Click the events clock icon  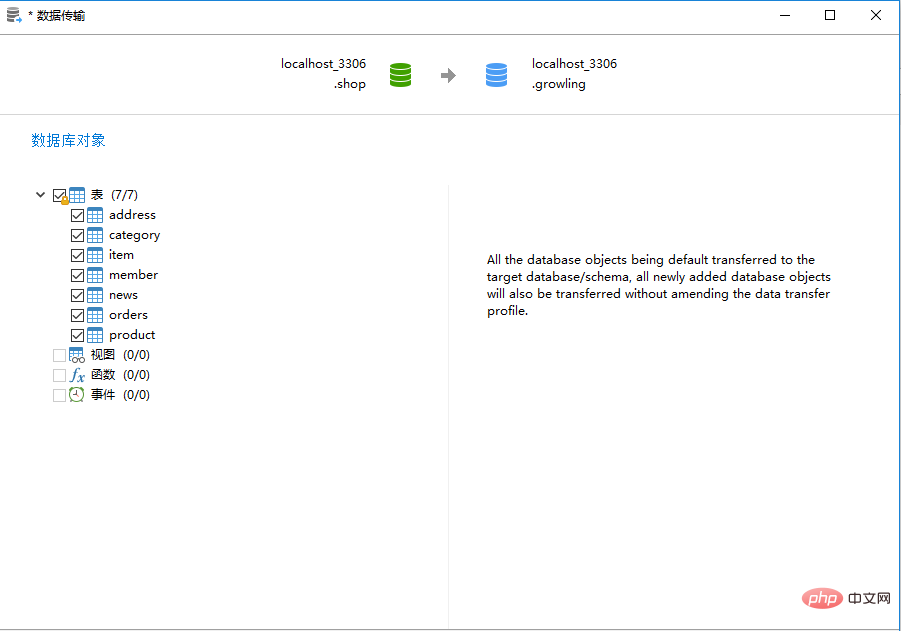point(77,395)
